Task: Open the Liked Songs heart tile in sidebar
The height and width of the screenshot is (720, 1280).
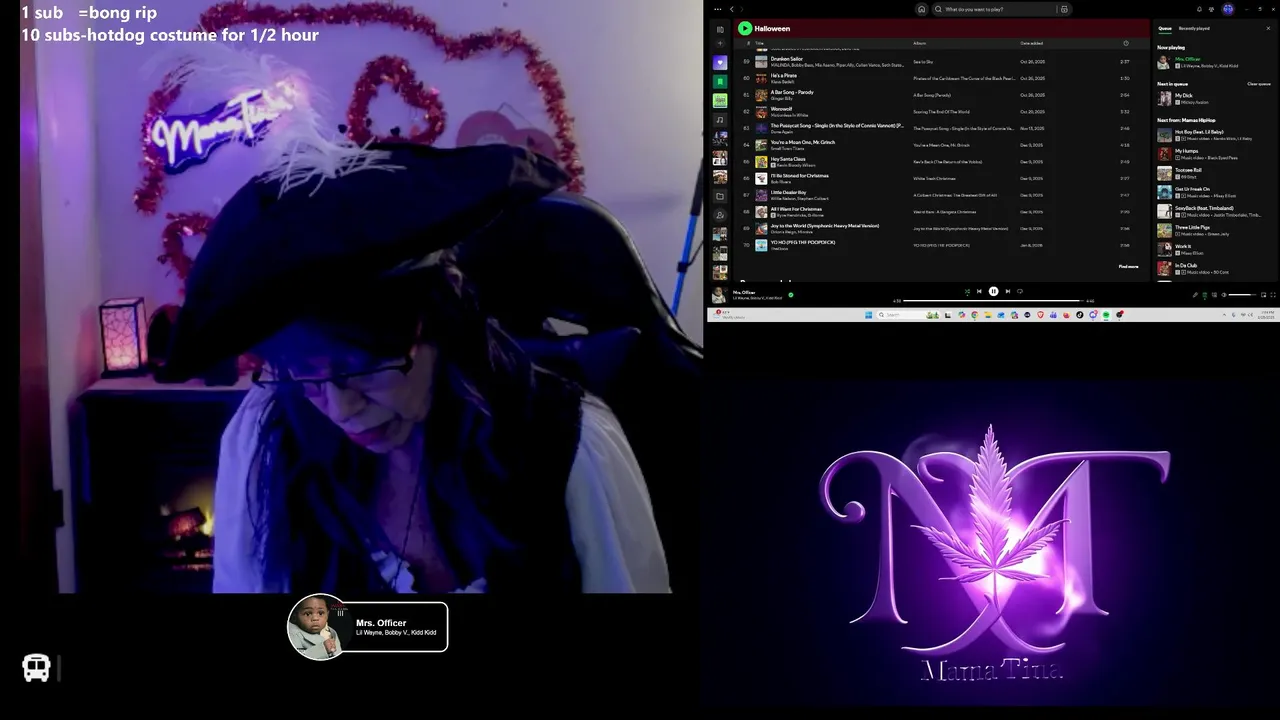Action: (x=720, y=63)
